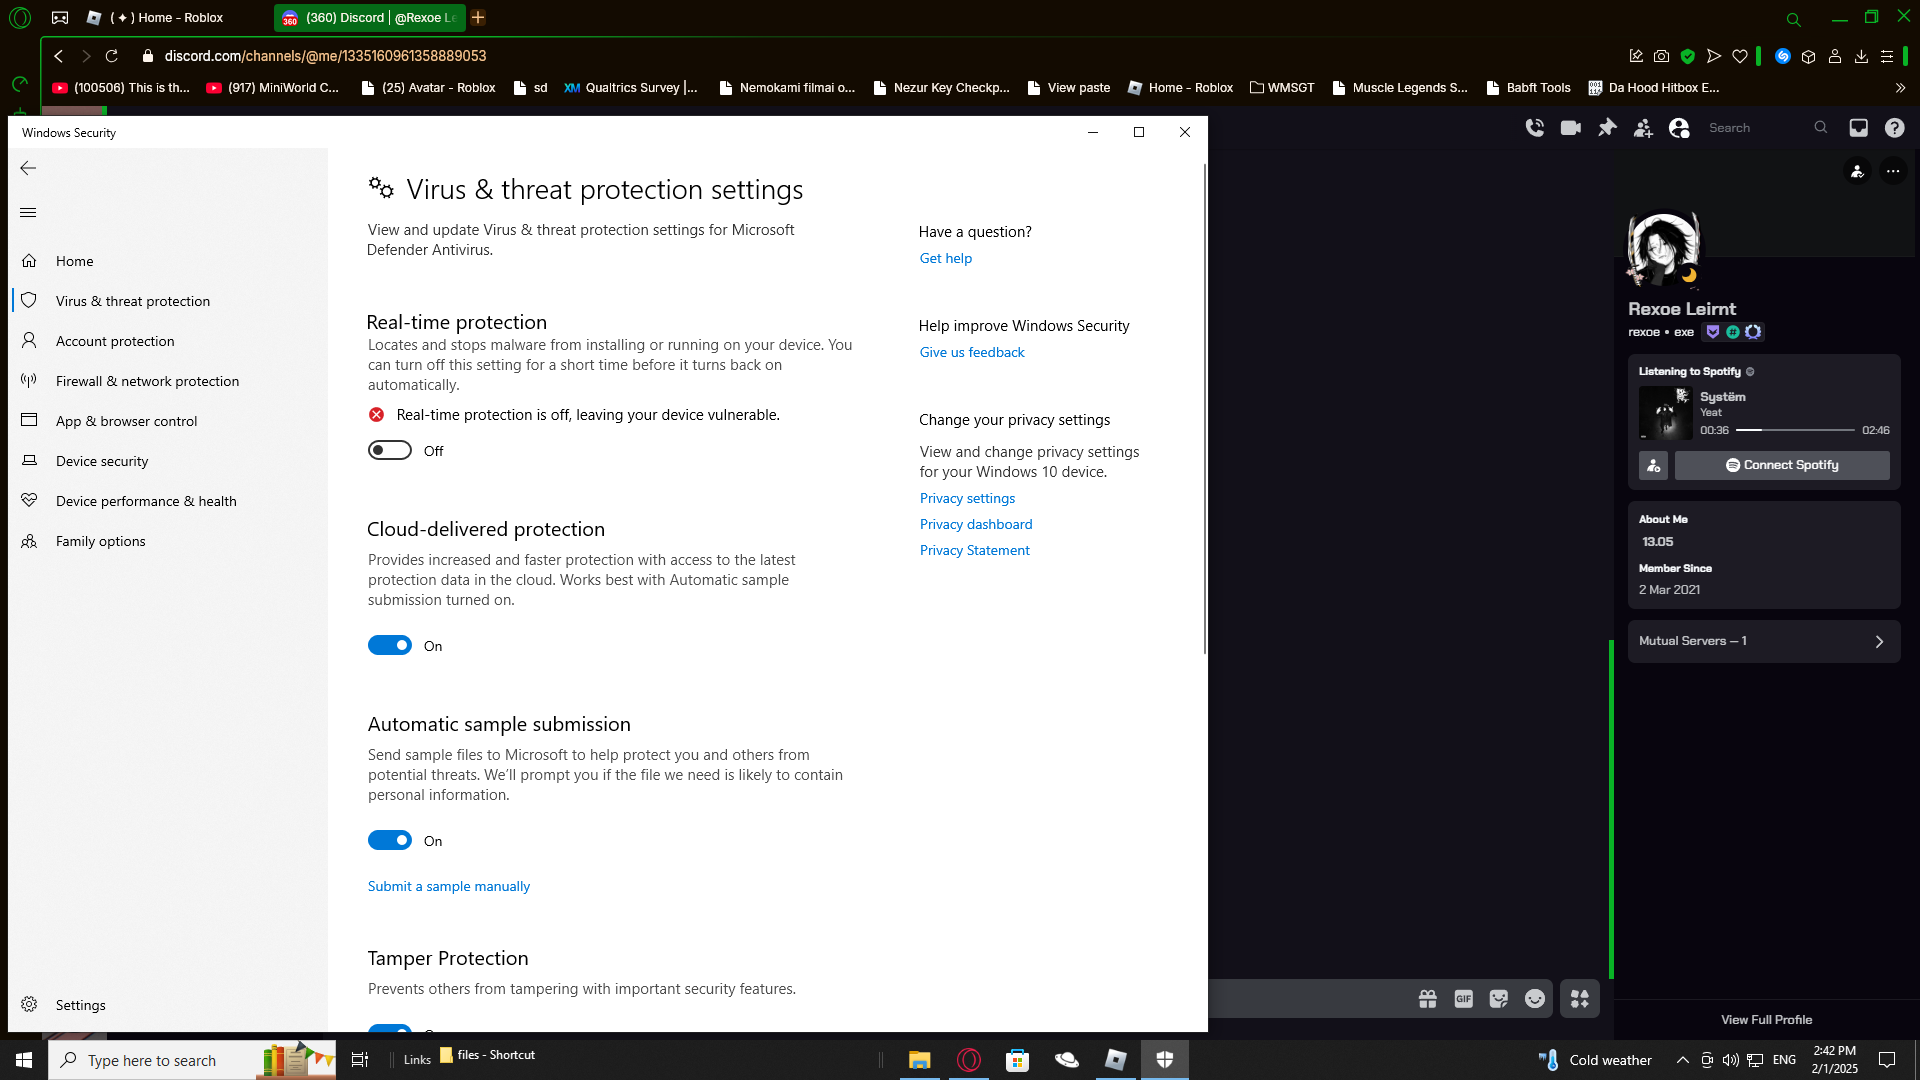Open Firewall & network protection section
Viewport: 1920px width, 1080px height.
click(x=147, y=381)
